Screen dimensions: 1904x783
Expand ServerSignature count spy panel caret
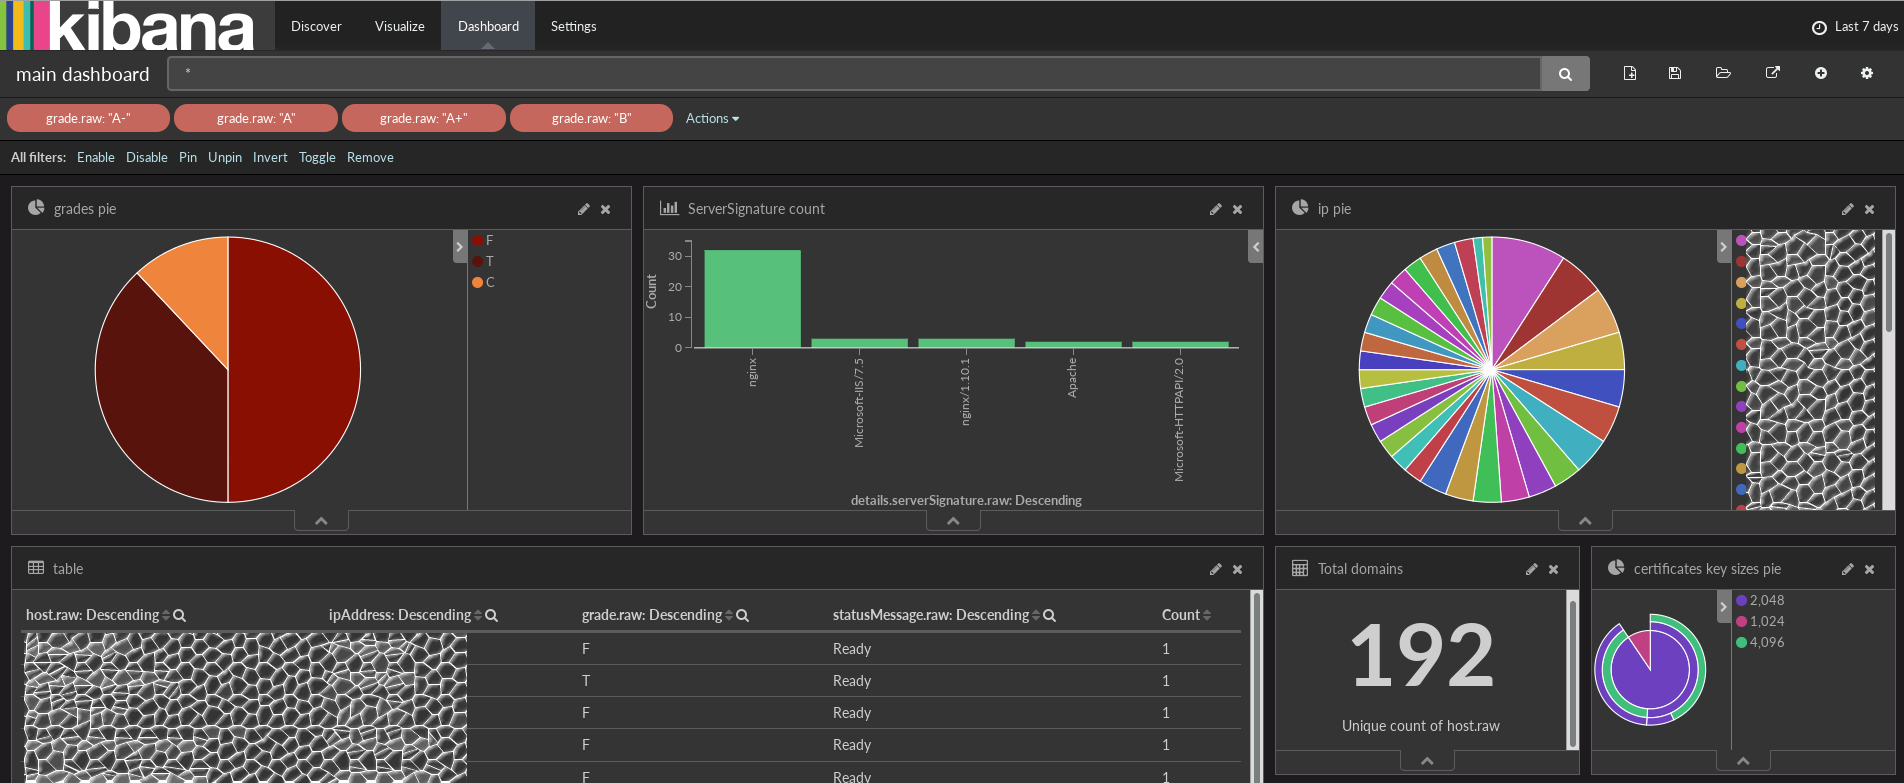pyautogui.click(x=953, y=521)
